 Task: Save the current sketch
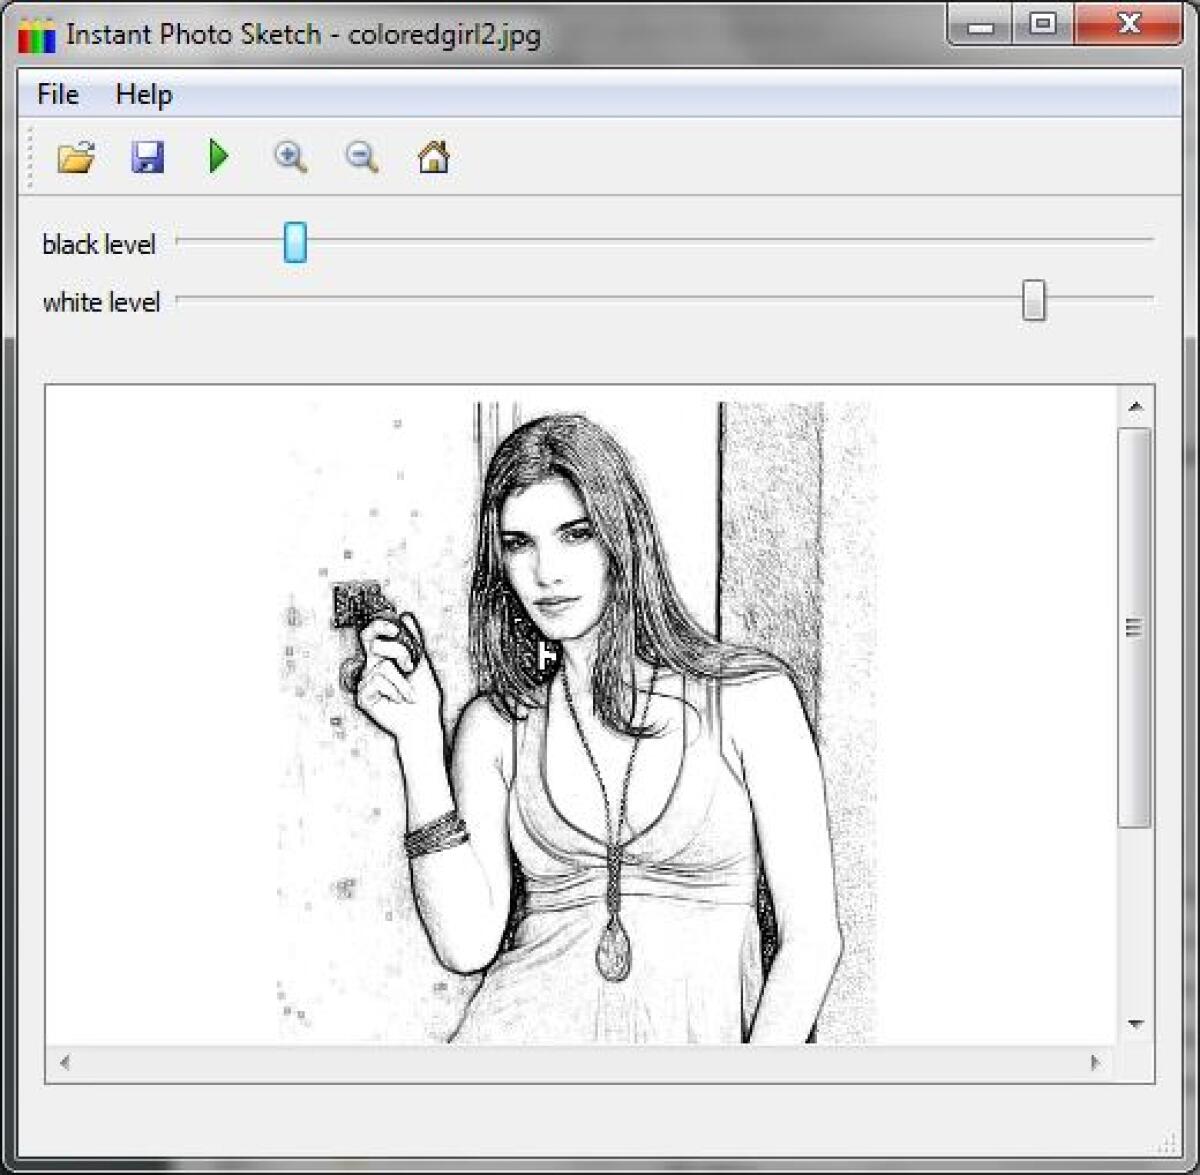coord(147,157)
